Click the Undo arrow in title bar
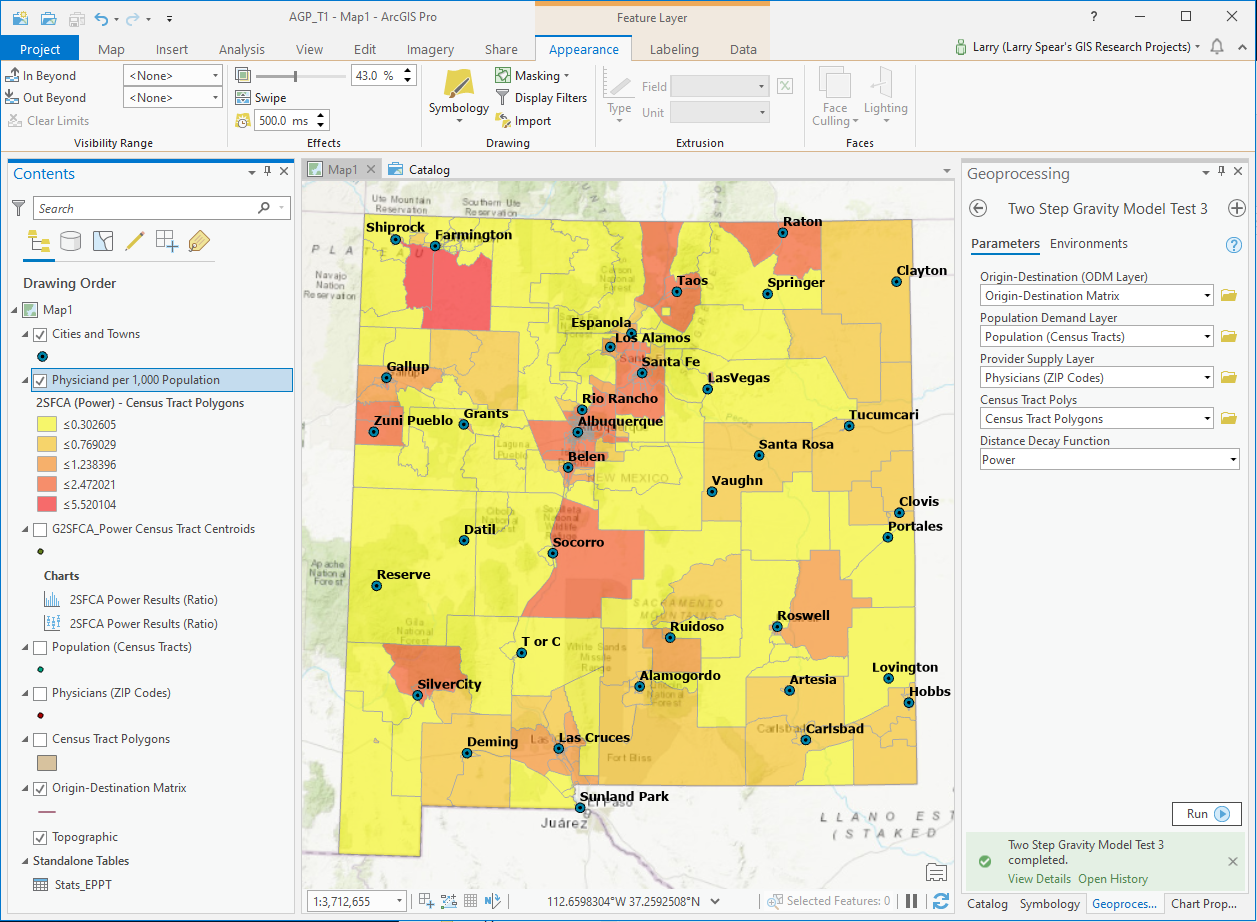The height and width of the screenshot is (922, 1257). 101,18
